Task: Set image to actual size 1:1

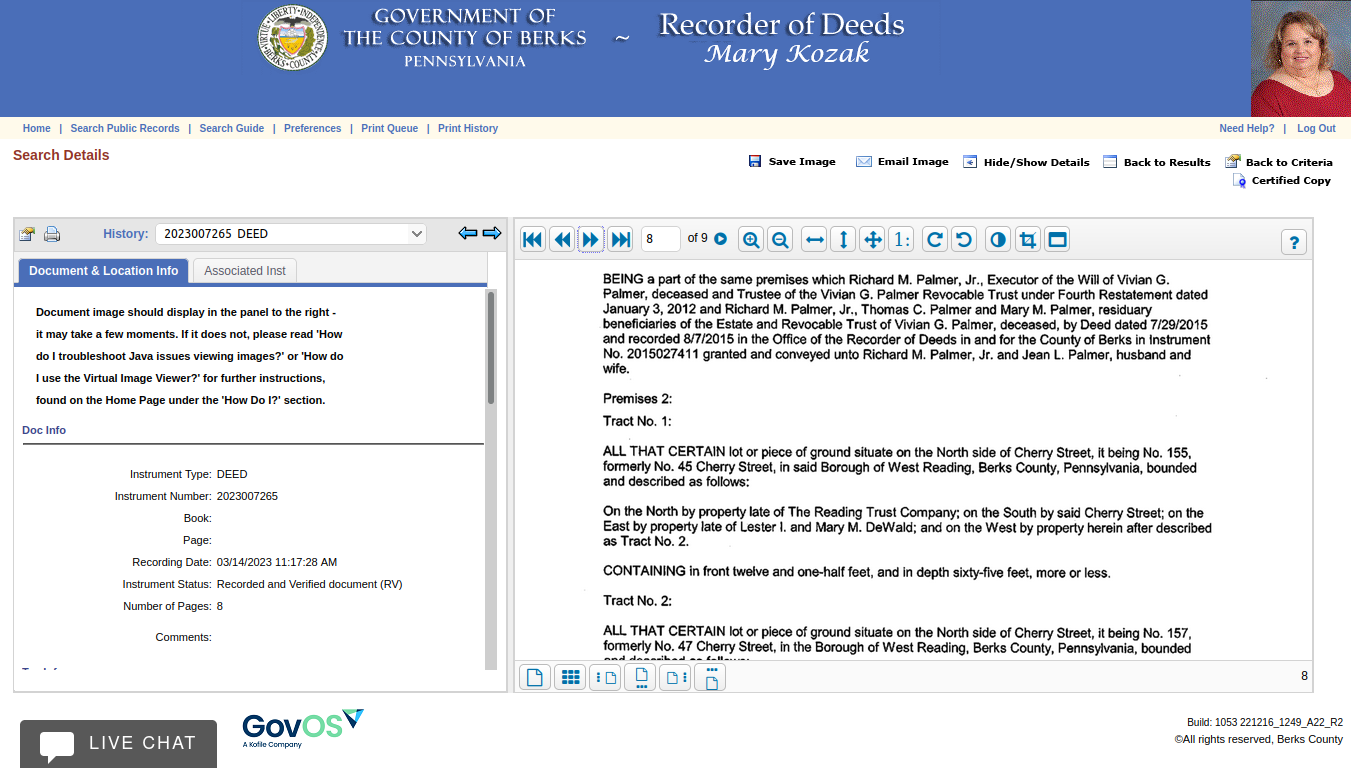Action: tap(901, 240)
